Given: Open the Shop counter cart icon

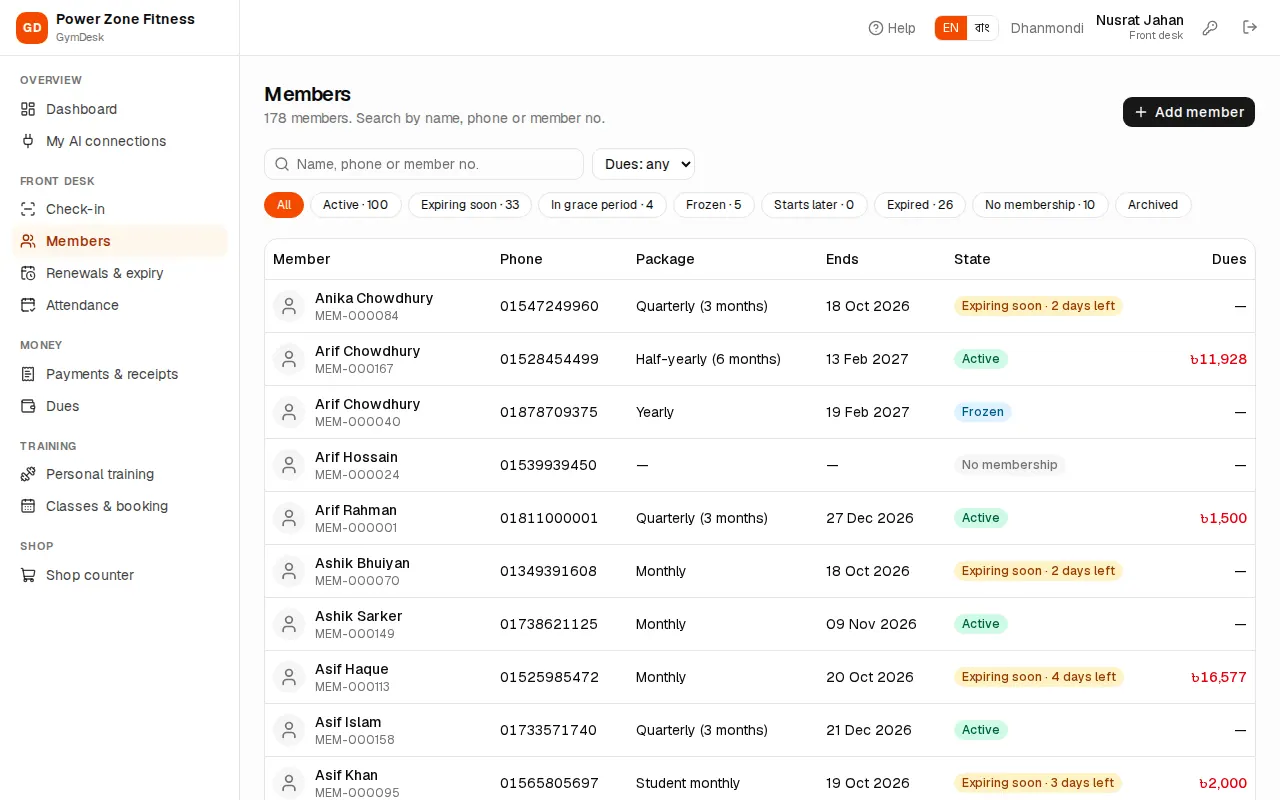Looking at the screenshot, I should 28,575.
